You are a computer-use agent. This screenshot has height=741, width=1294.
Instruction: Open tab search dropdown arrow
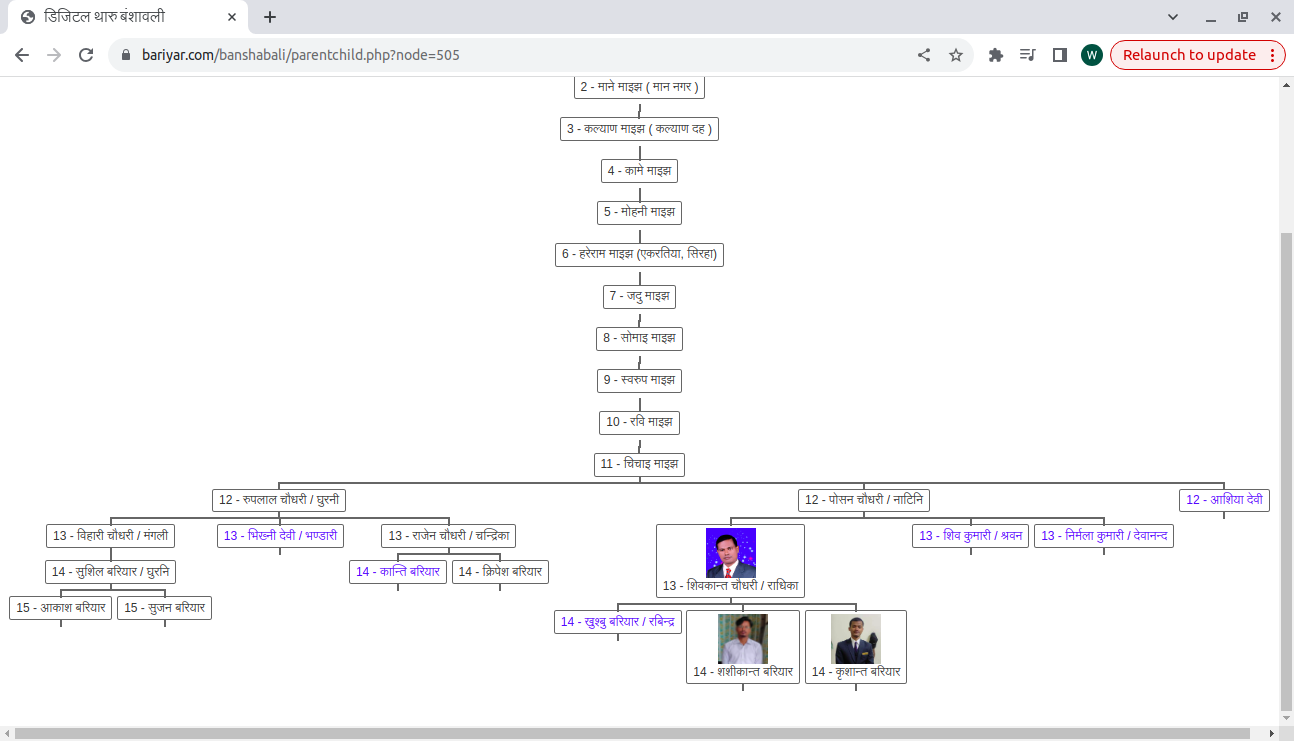(1173, 17)
